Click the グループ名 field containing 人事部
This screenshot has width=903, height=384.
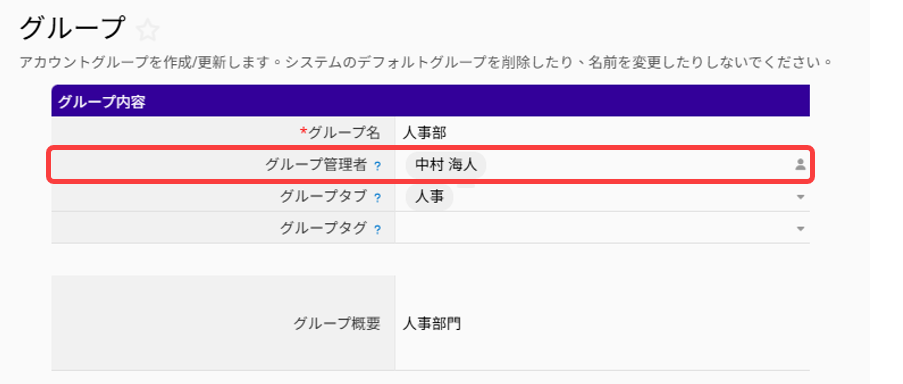click(x=602, y=134)
